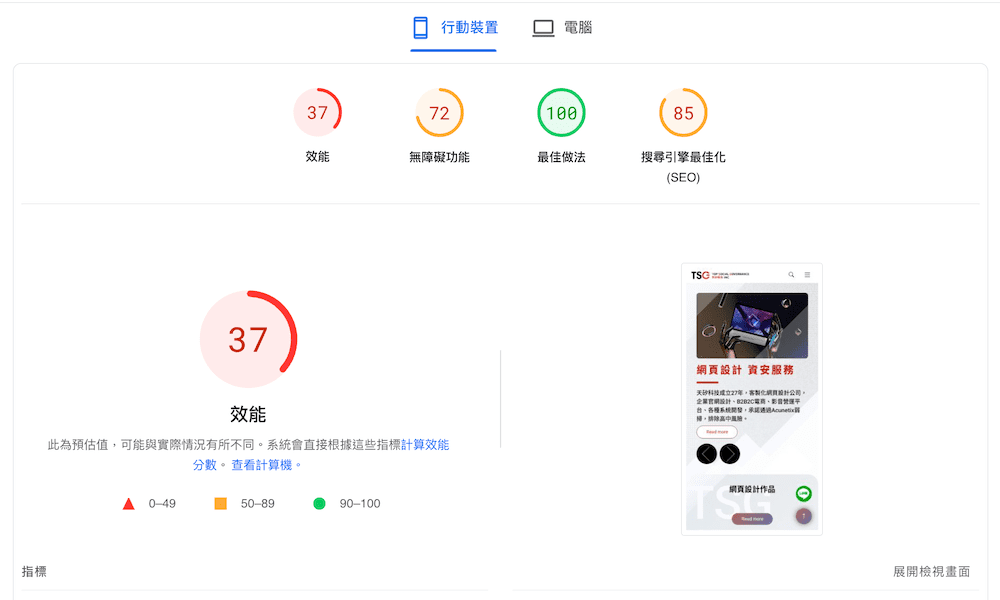The height and width of the screenshot is (600, 1000).
Task: Click the 0–49 range text
Action: (x=162, y=504)
